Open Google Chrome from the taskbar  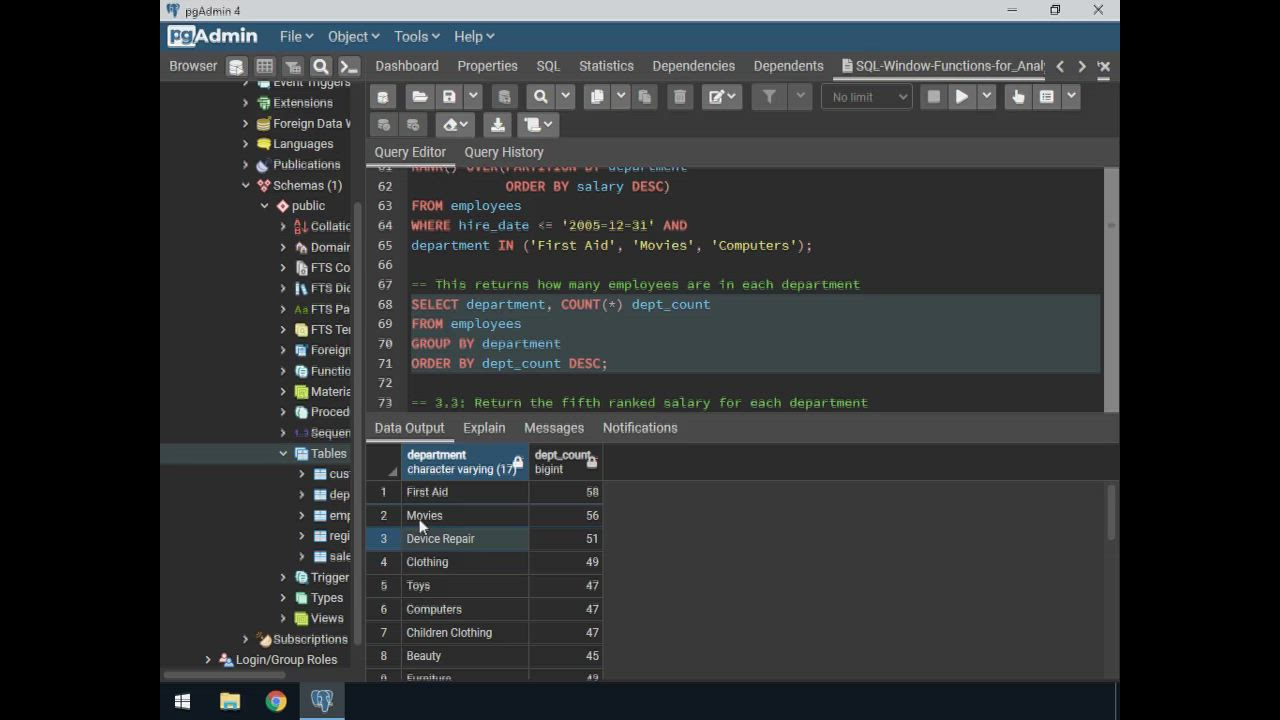coord(276,701)
